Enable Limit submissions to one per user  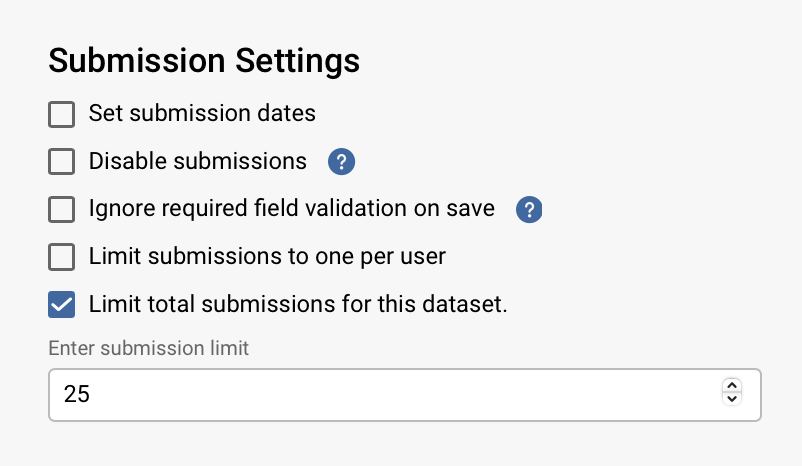tap(62, 257)
